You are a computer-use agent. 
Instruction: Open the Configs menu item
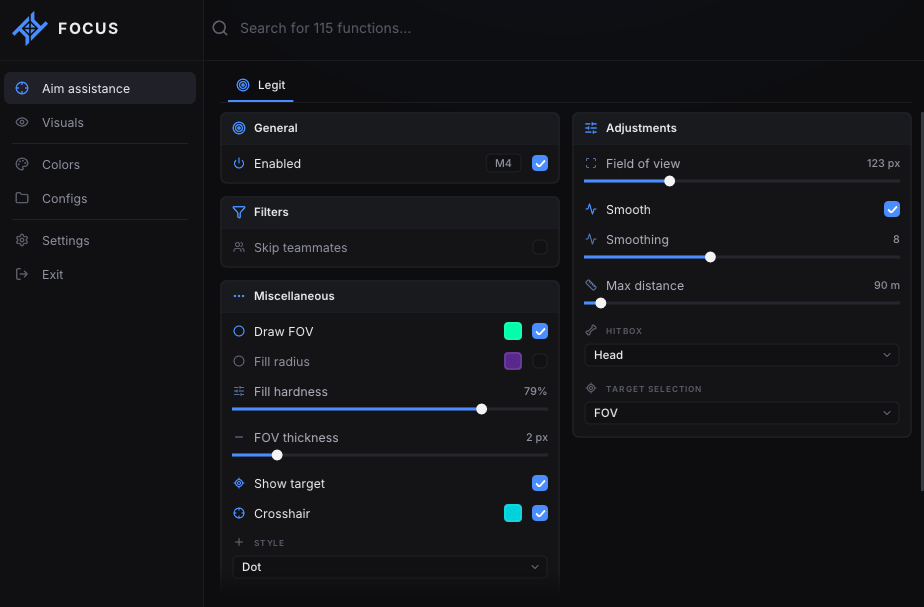click(100, 199)
